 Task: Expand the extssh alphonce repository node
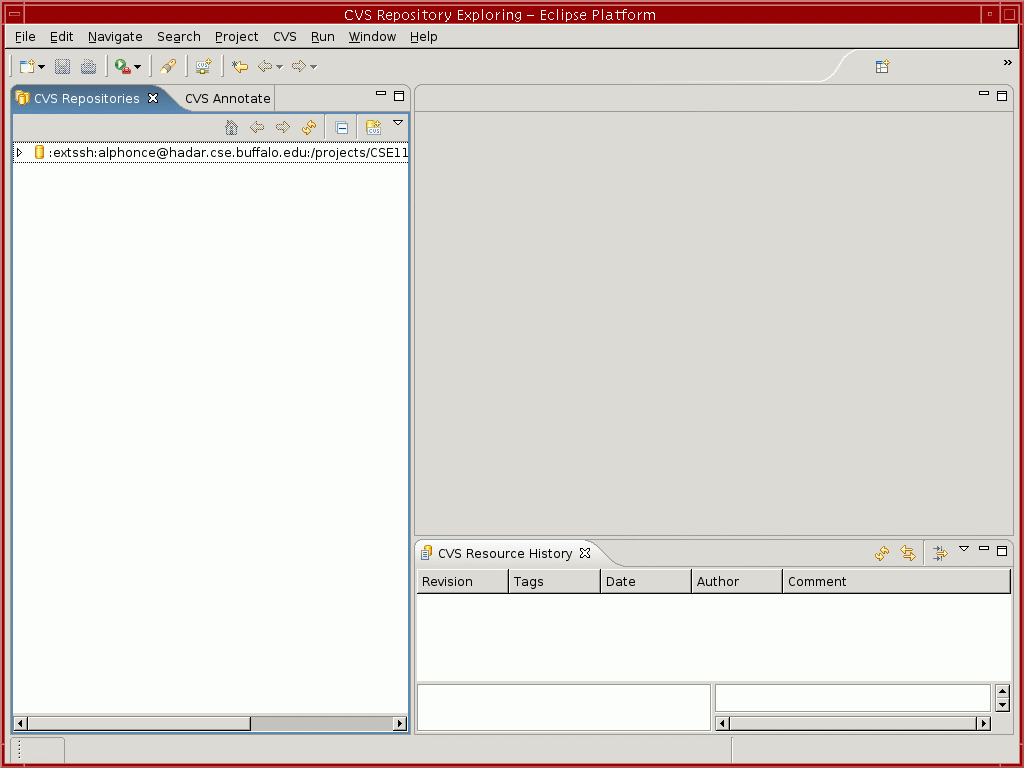click(20, 152)
